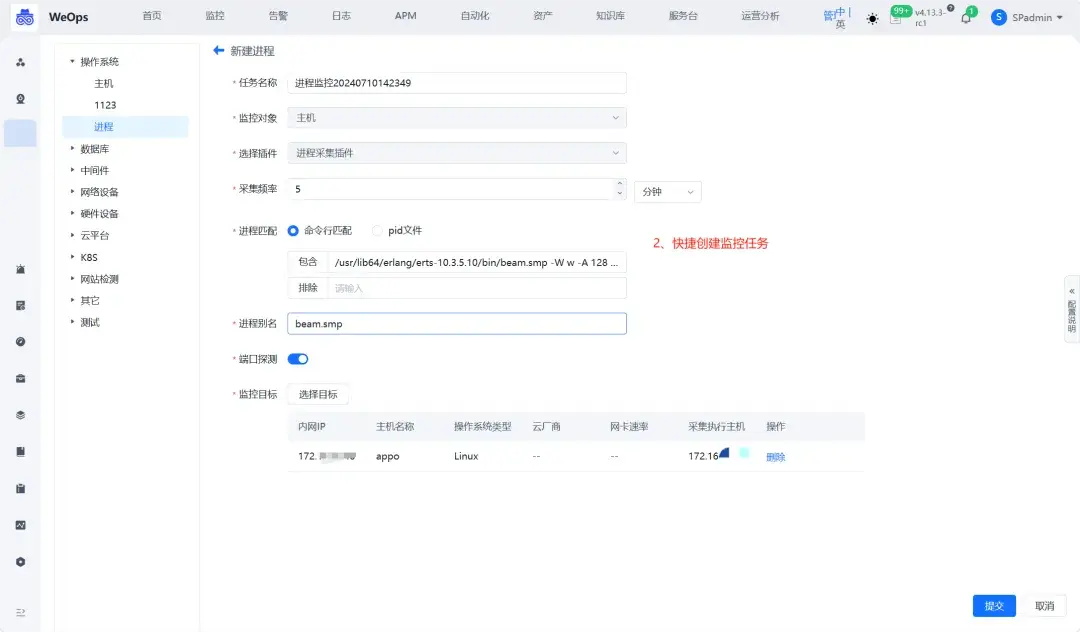This screenshot has height=632, width=1080.
Task: Click the SPadmin avatar circle
Action: coord(999,17)
